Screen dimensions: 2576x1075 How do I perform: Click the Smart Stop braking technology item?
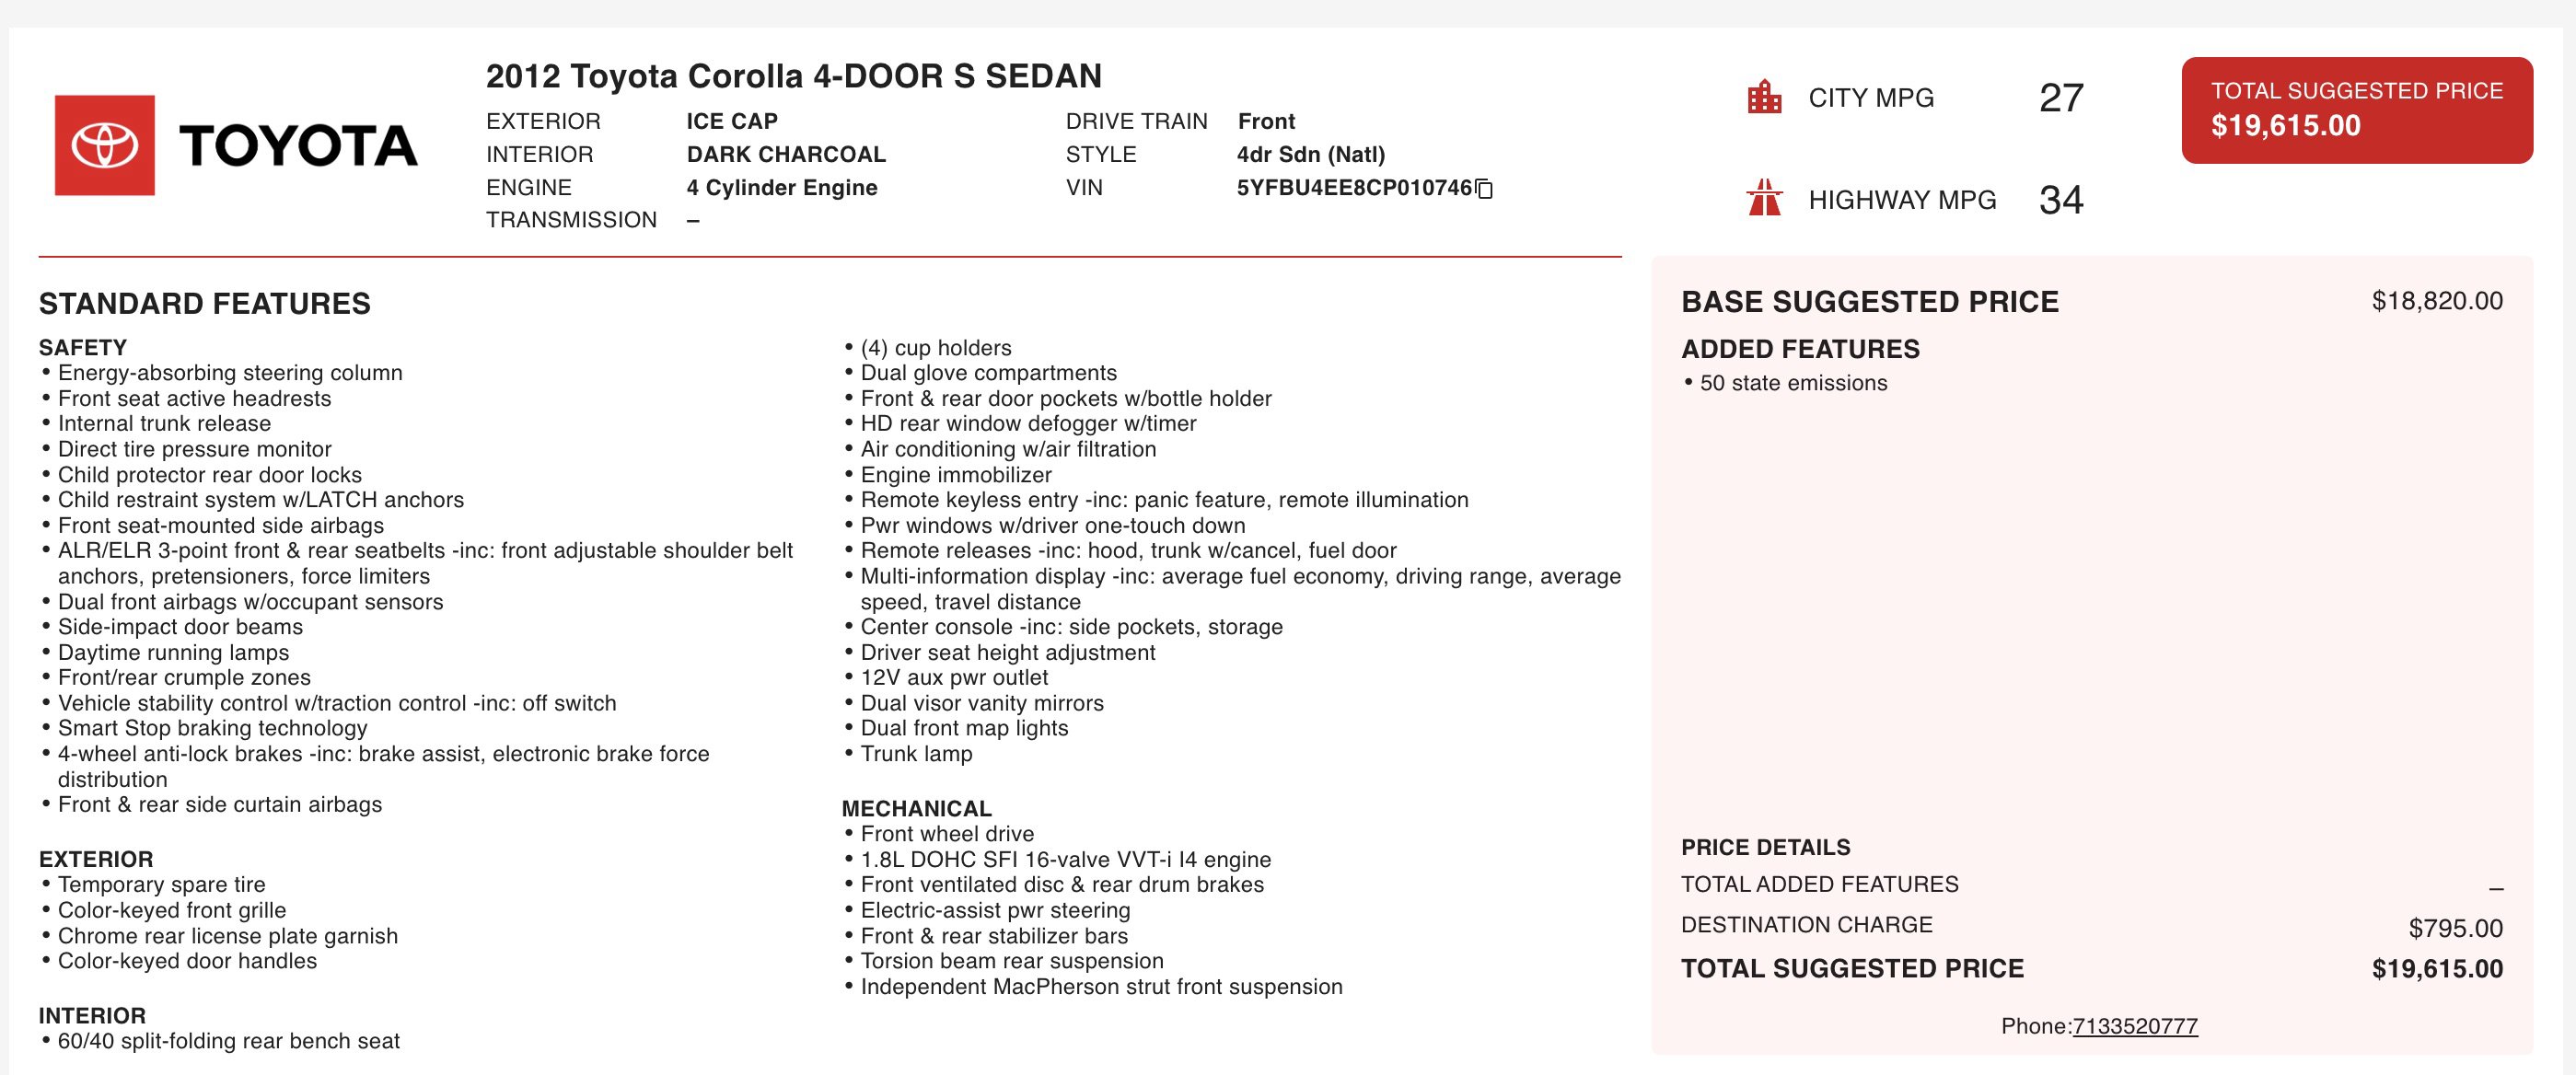[x=212, y=728]
